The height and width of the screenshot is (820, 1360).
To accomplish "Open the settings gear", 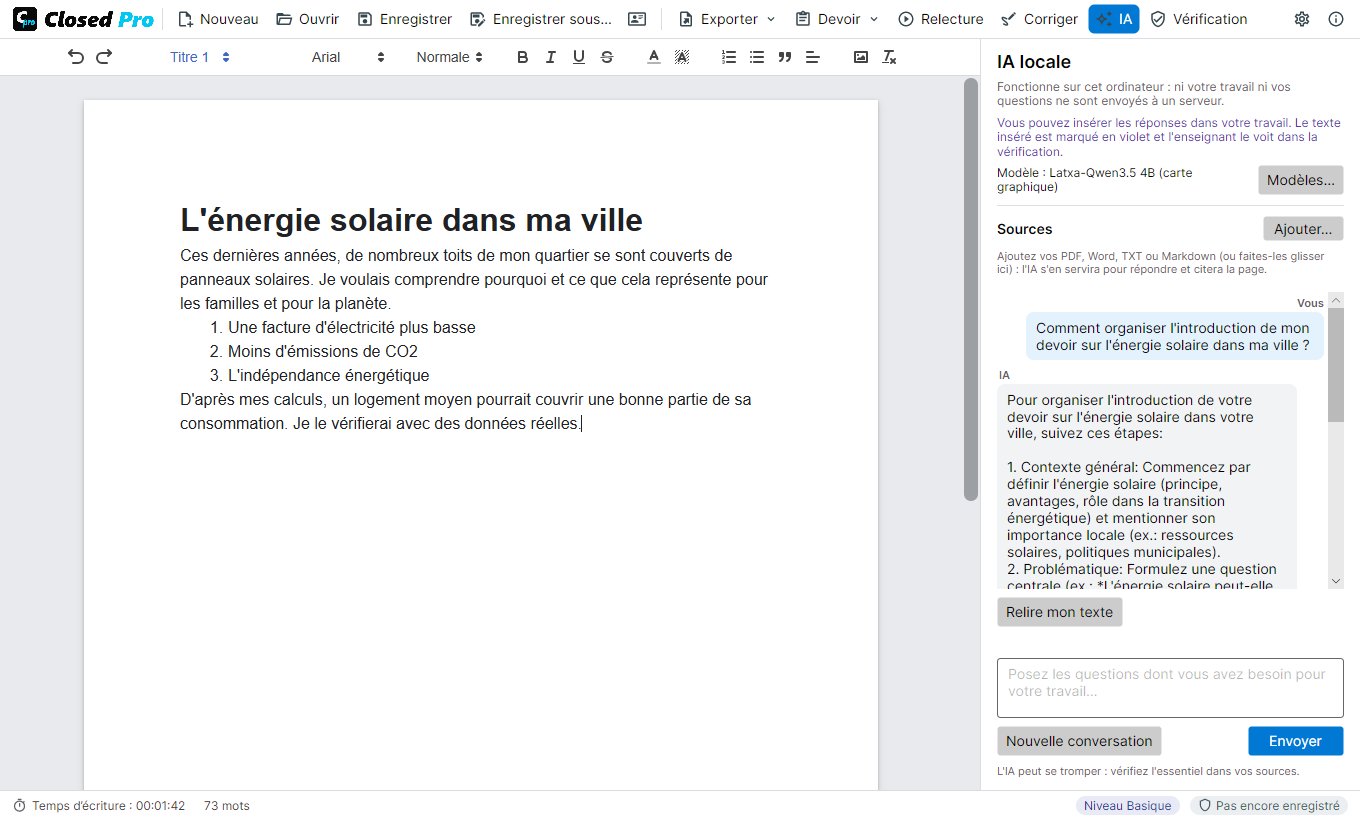I will point(1302,19).
